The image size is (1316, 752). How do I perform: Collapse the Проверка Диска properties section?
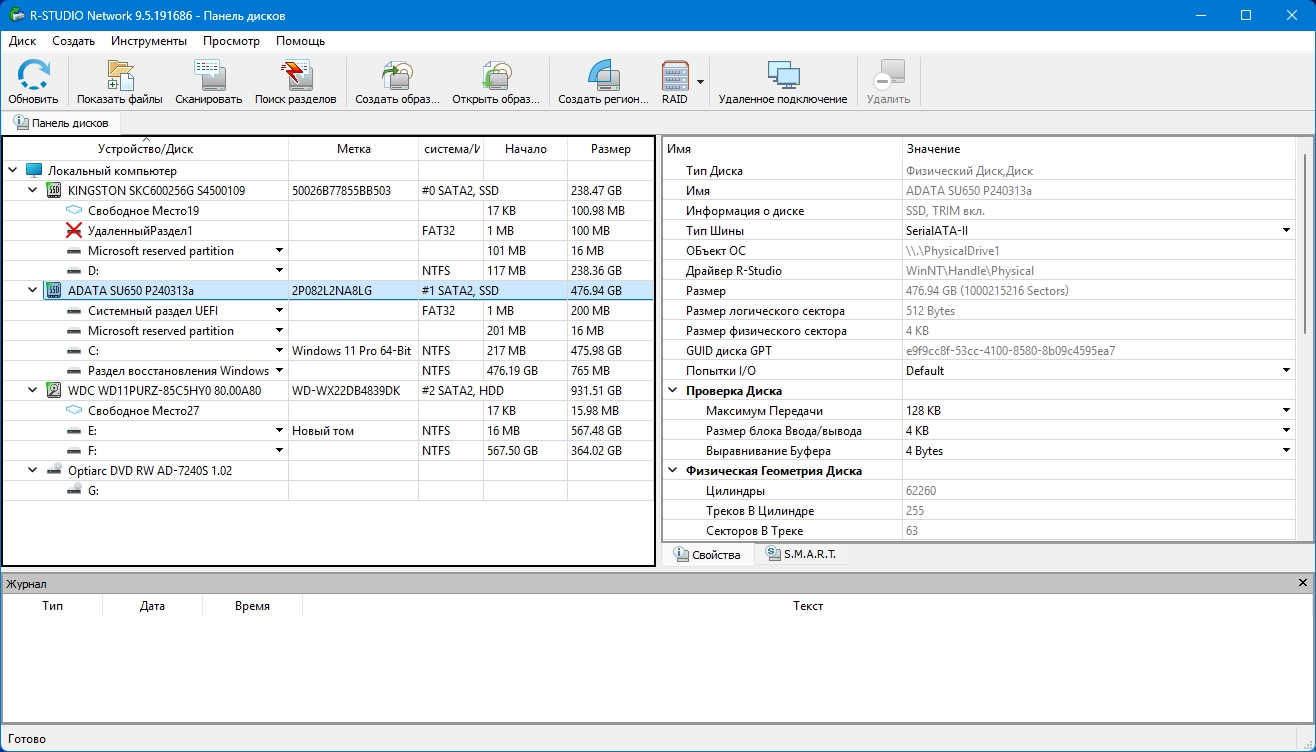pyautogui.click(x=673, y=391)
